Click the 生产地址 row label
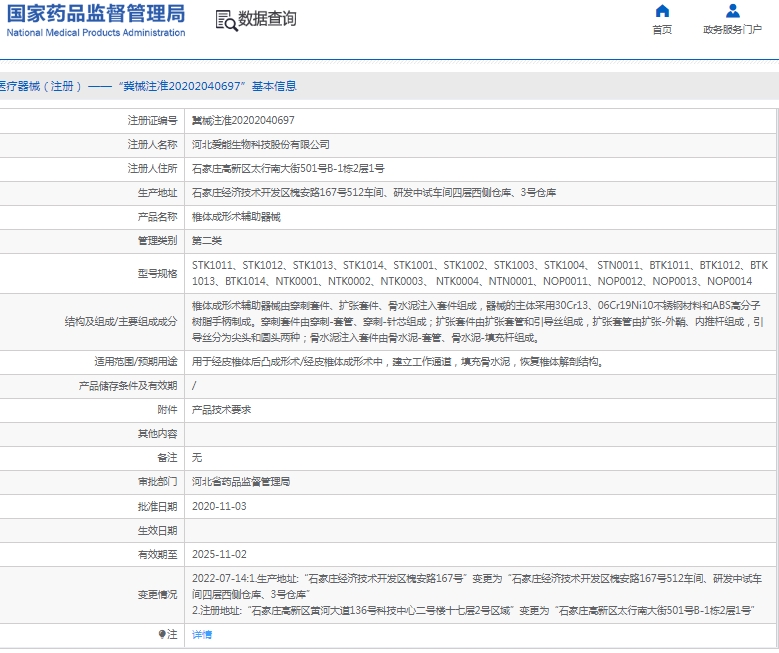 pos(157,193)
